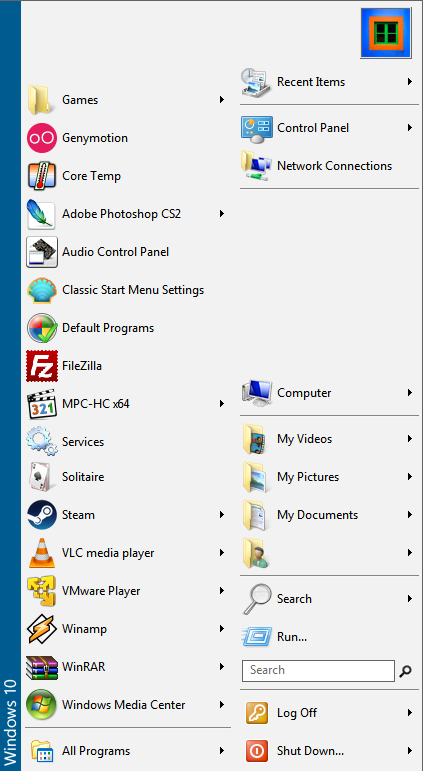The width and height of the screenshot is (423, 771).
Task: Click the Steam logo icon
Action: 42,515
